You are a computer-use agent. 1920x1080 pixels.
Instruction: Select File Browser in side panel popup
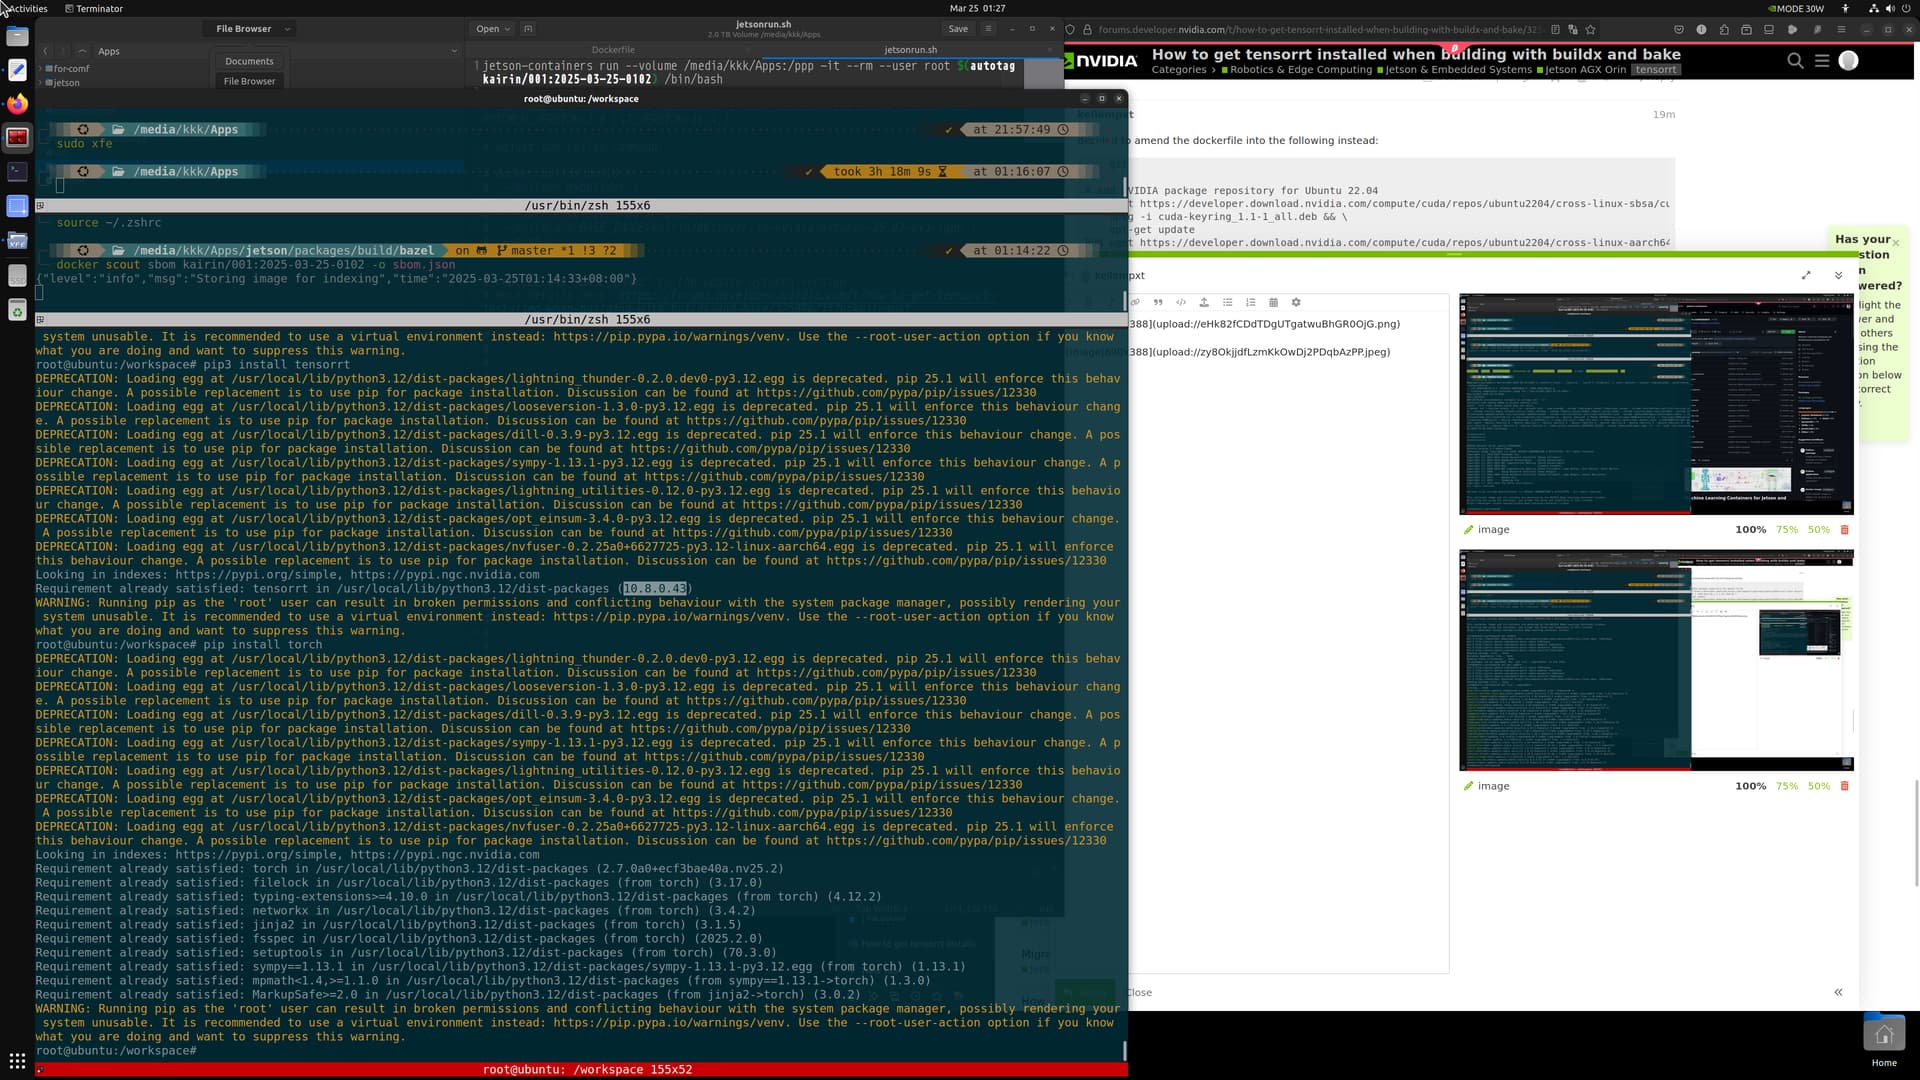(249, 81)
